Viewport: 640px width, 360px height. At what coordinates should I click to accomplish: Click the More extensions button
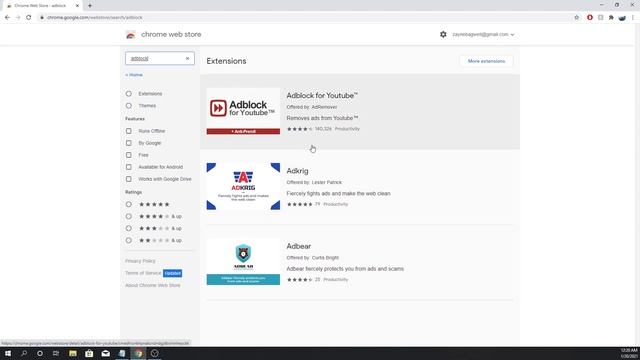click(x=486, y=61)
